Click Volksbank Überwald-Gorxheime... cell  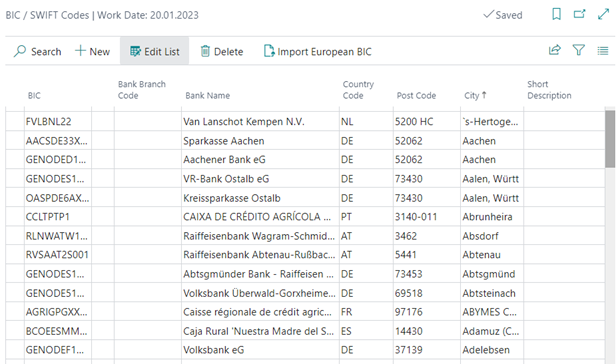(260, 293)
